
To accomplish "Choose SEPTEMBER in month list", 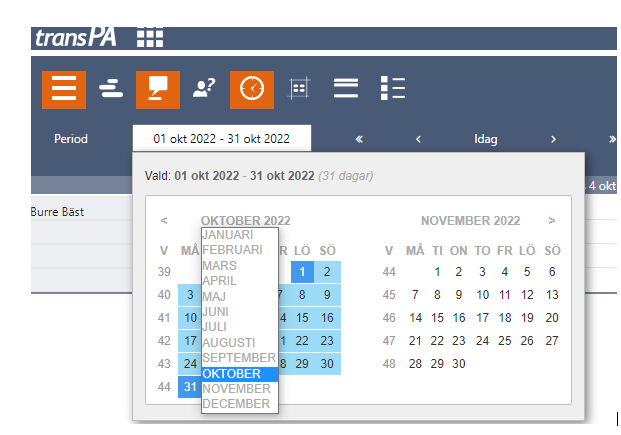I will 240,358.
